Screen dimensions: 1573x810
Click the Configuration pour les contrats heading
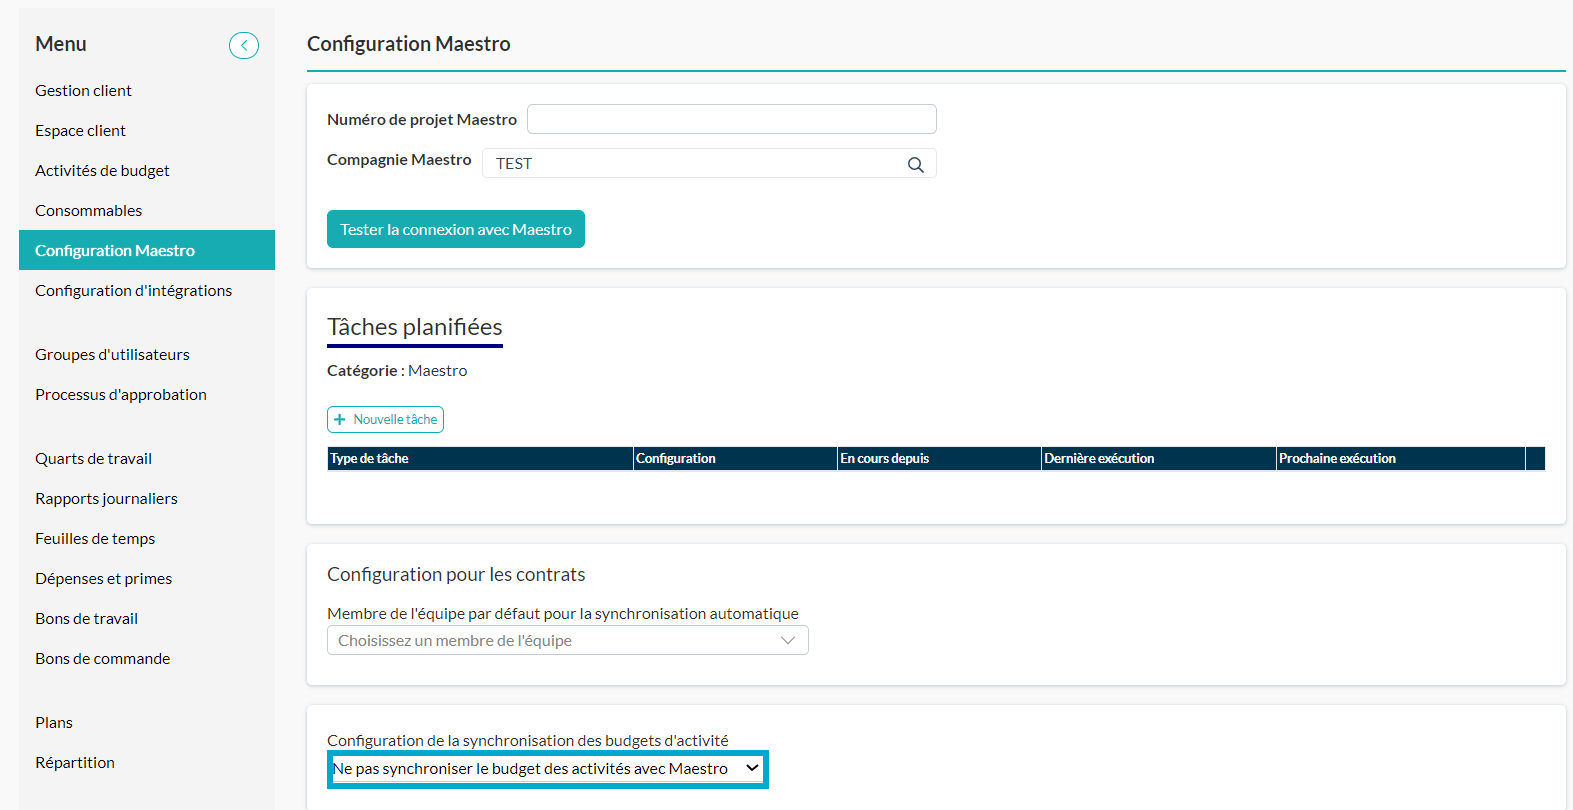click(456, 574)
